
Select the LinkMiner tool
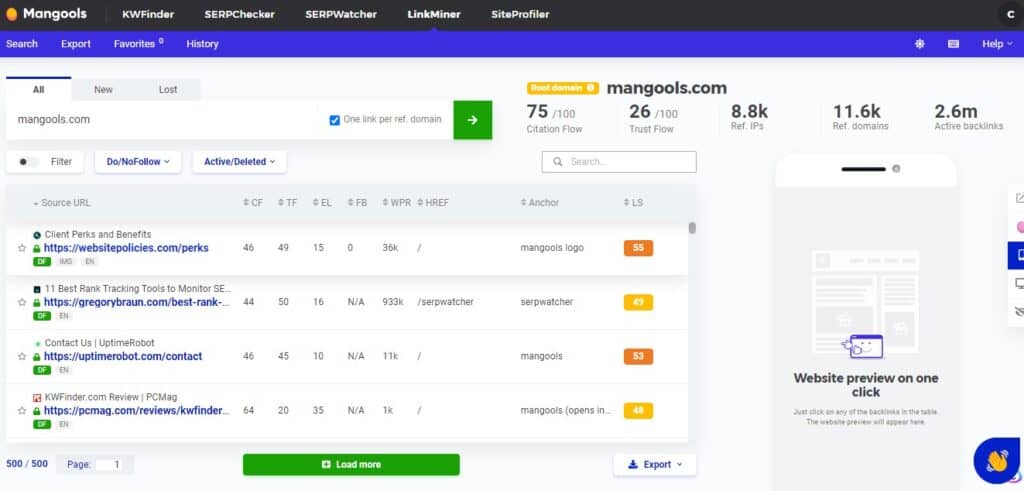click(x=434, y=14)
